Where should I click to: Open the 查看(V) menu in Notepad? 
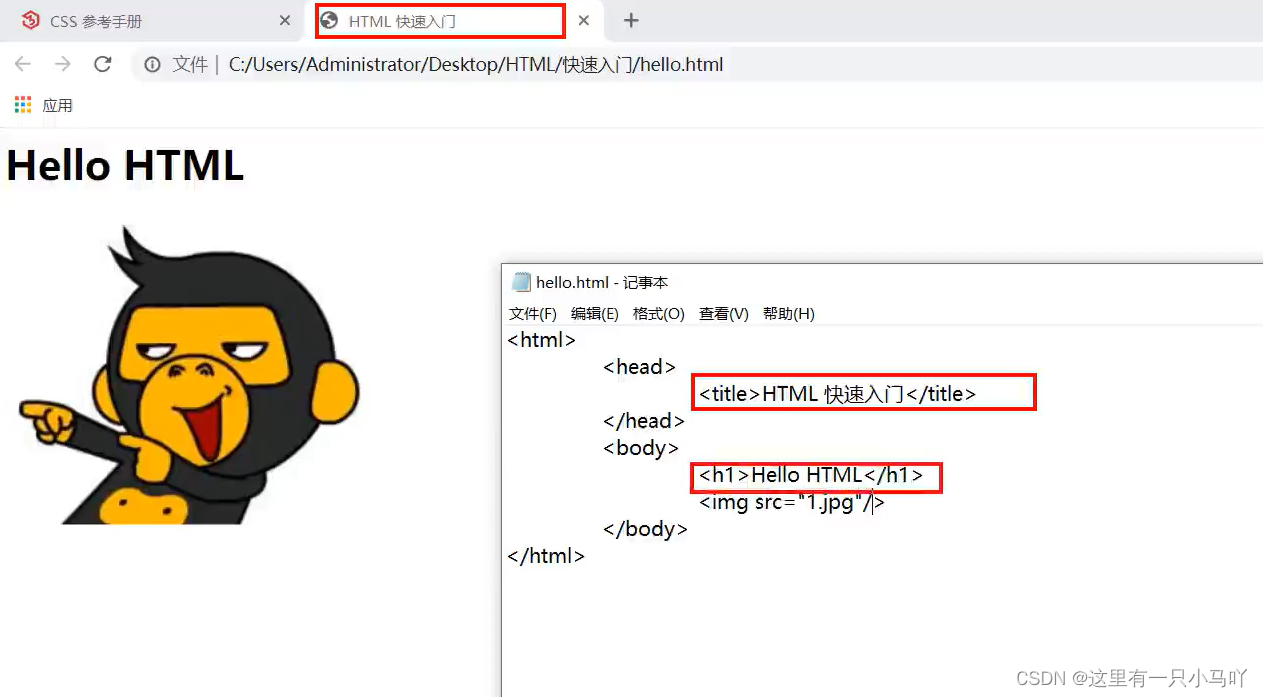[724, 313]
